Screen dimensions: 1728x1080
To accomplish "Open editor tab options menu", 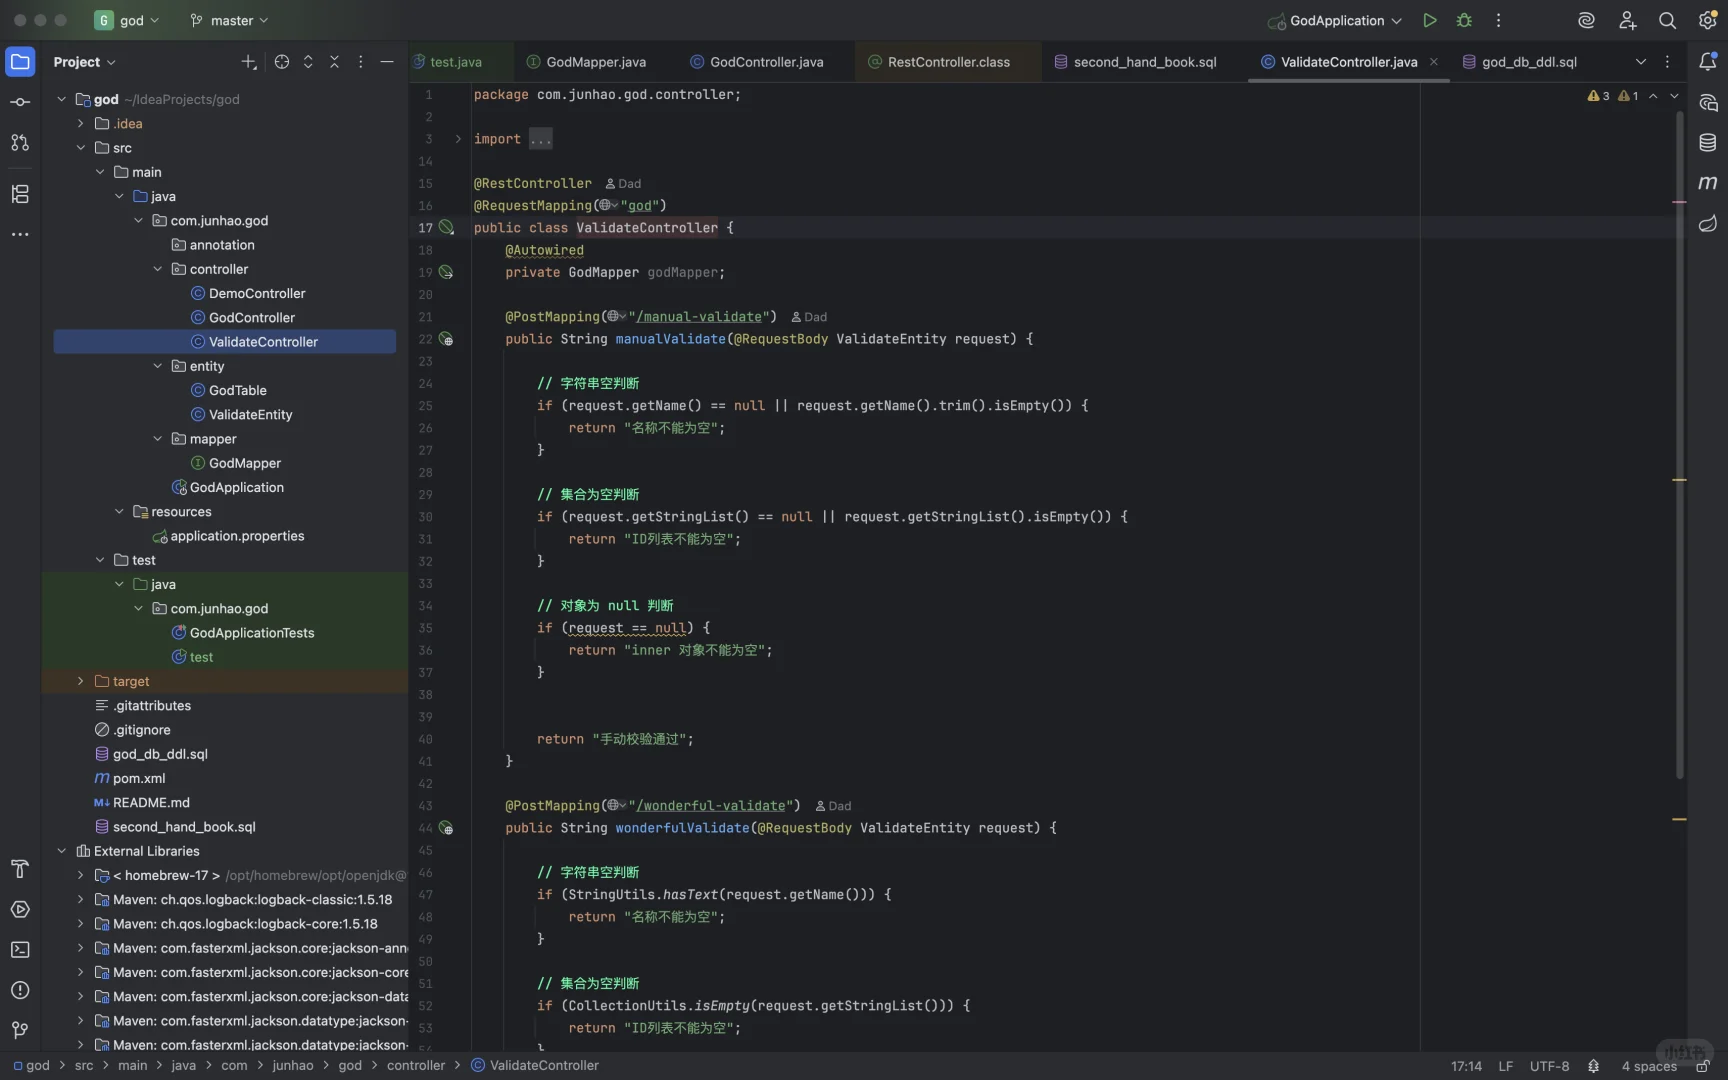I will click(x=1667, y=62).
